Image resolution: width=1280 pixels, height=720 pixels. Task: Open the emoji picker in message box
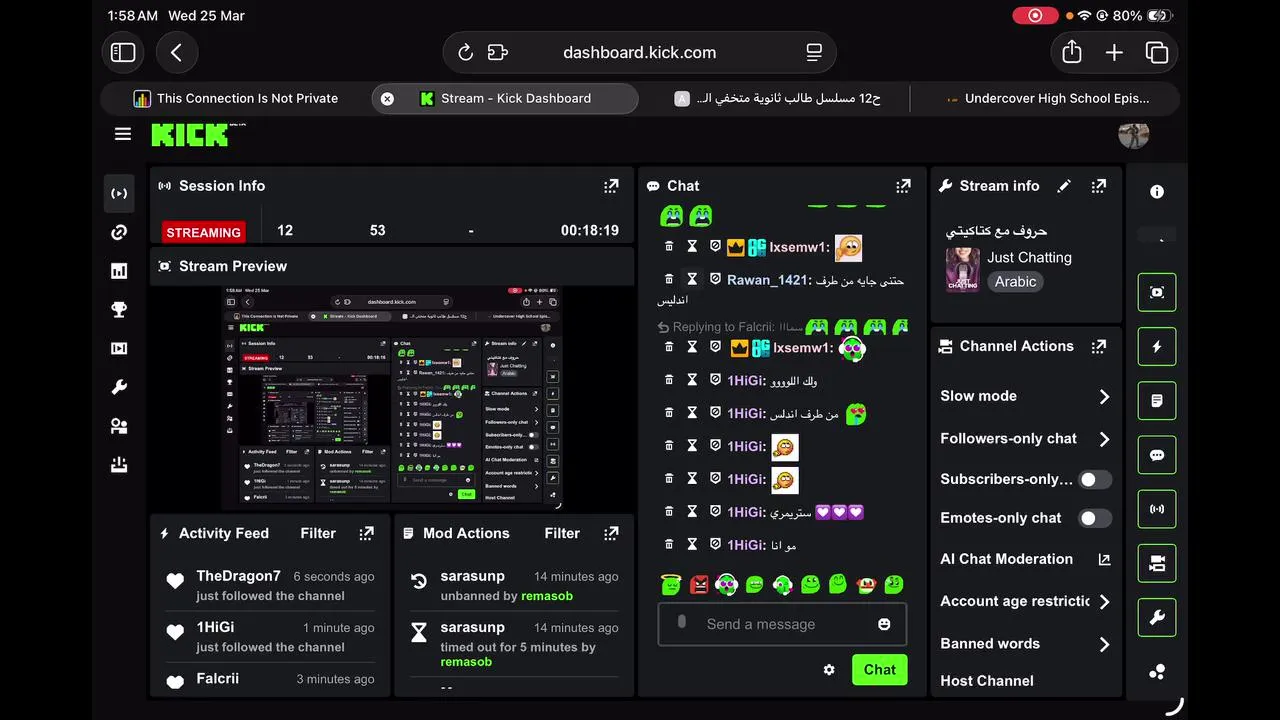[x=884, y=624]
